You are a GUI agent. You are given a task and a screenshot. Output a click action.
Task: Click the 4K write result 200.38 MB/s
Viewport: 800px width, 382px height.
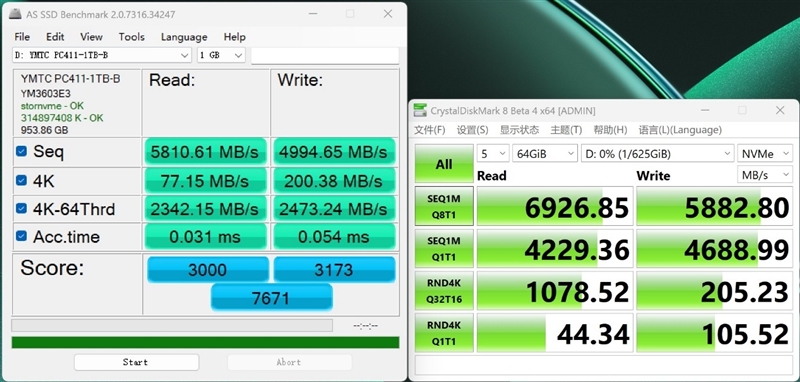point(334,181)
